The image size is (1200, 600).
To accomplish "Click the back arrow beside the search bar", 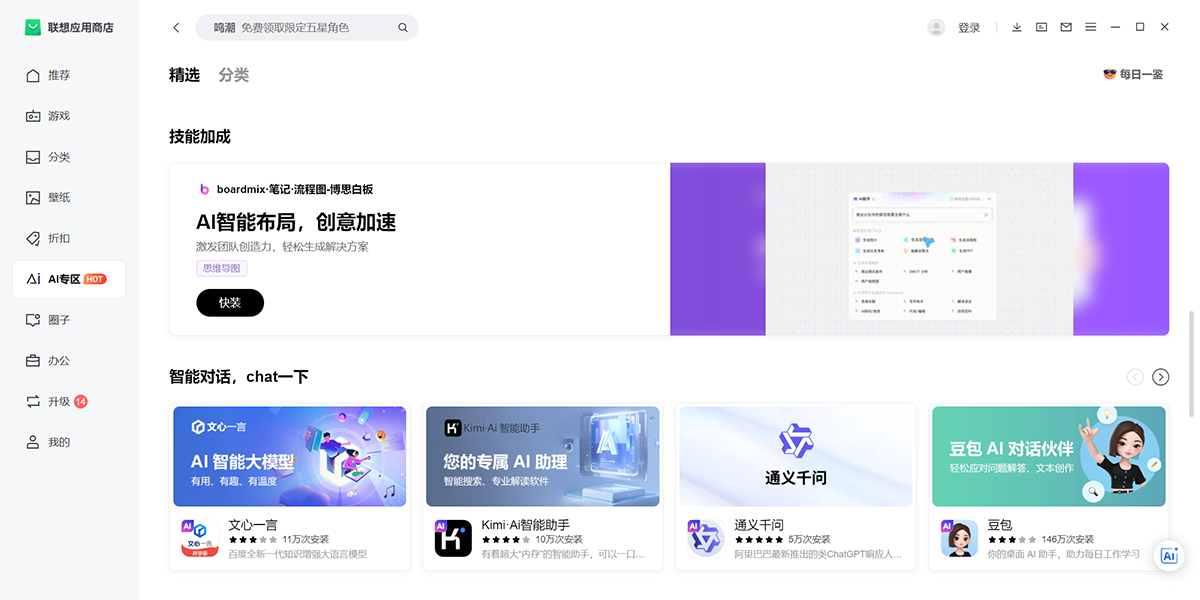I will coord(176,27).
